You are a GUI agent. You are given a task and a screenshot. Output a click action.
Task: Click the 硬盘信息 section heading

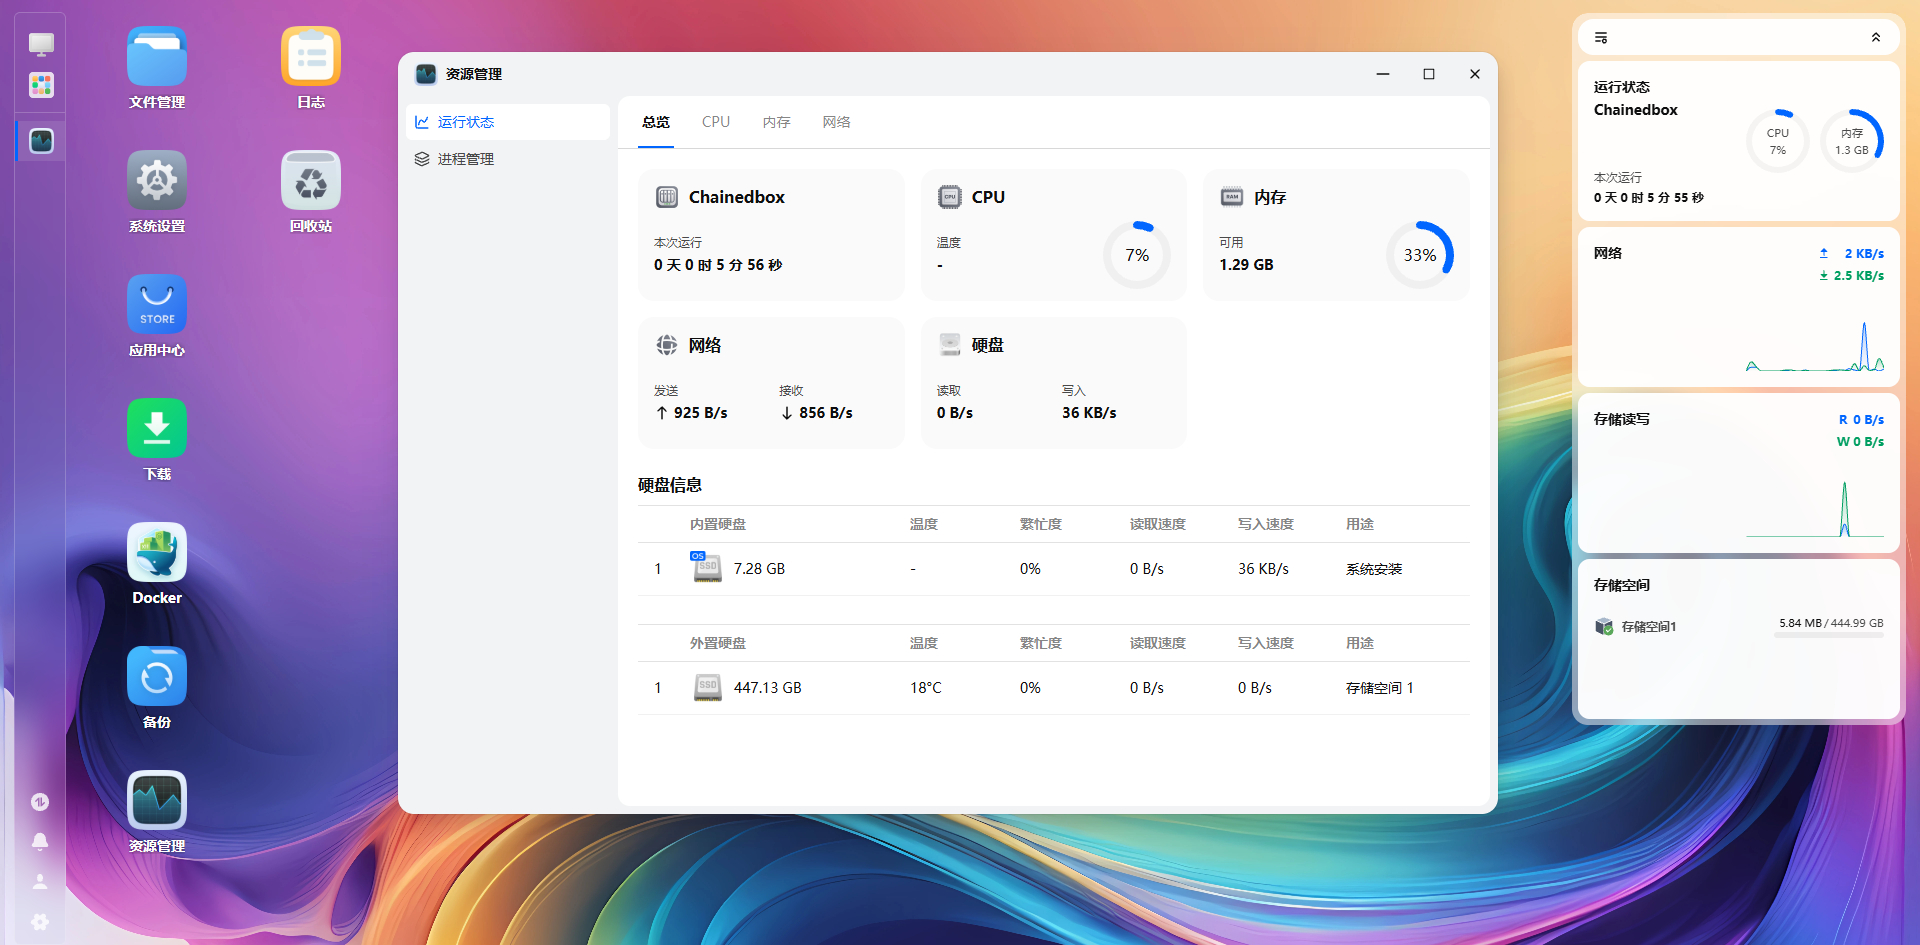[670, 485]
